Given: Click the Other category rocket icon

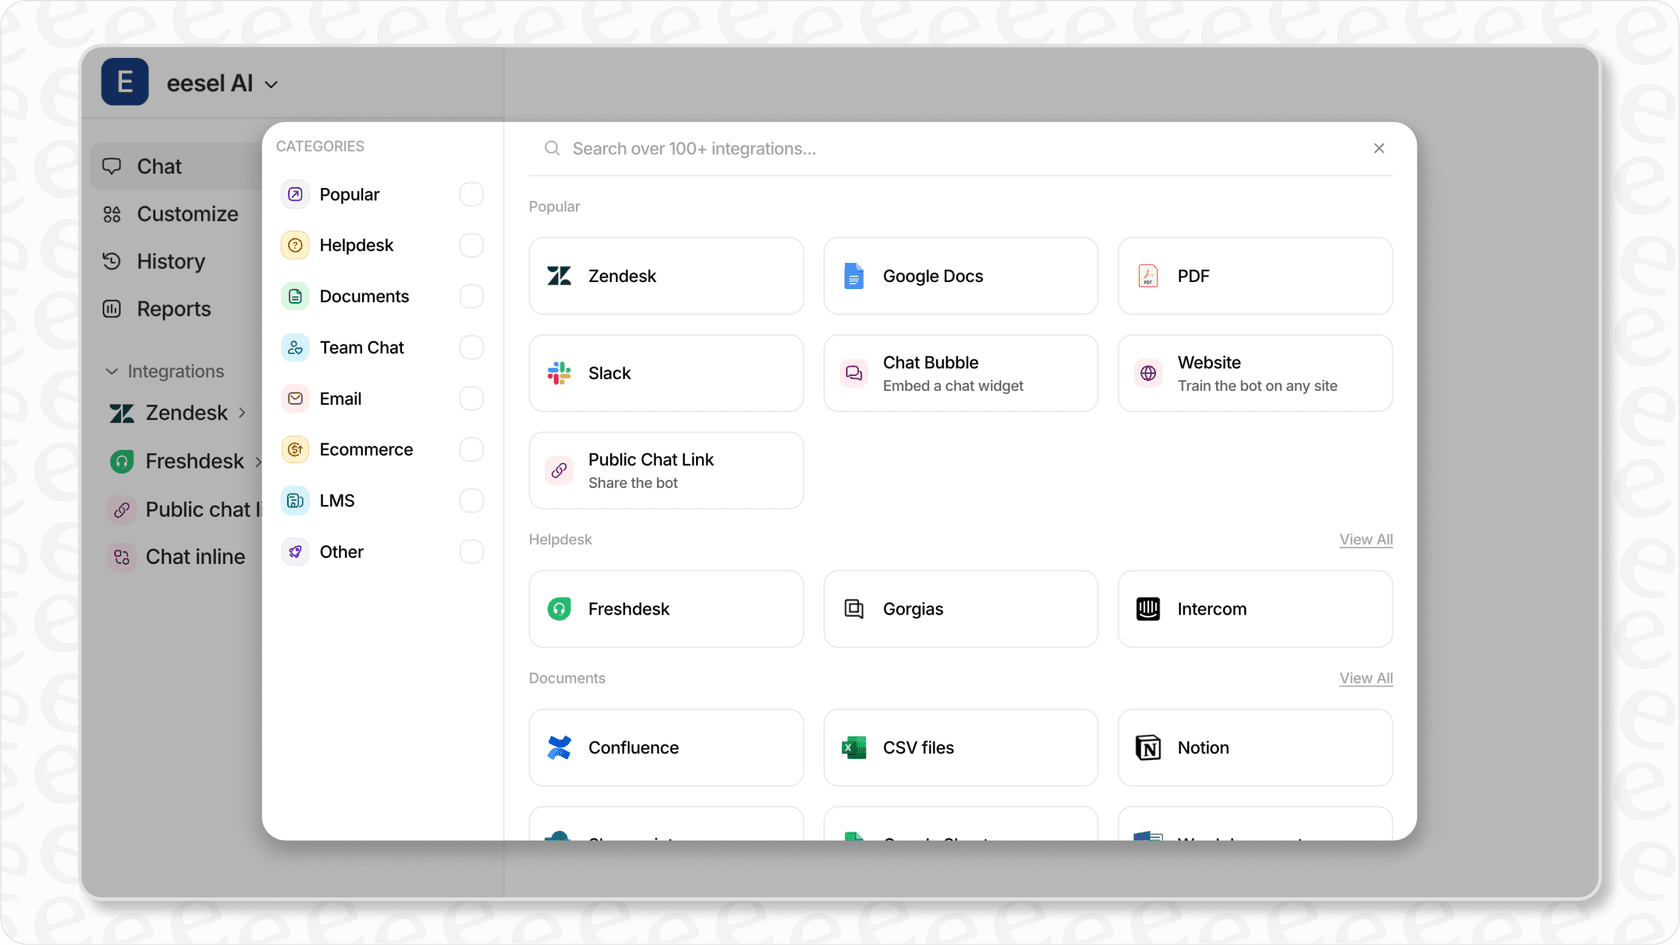Looking at the screenshot, I should pos(295,551).
